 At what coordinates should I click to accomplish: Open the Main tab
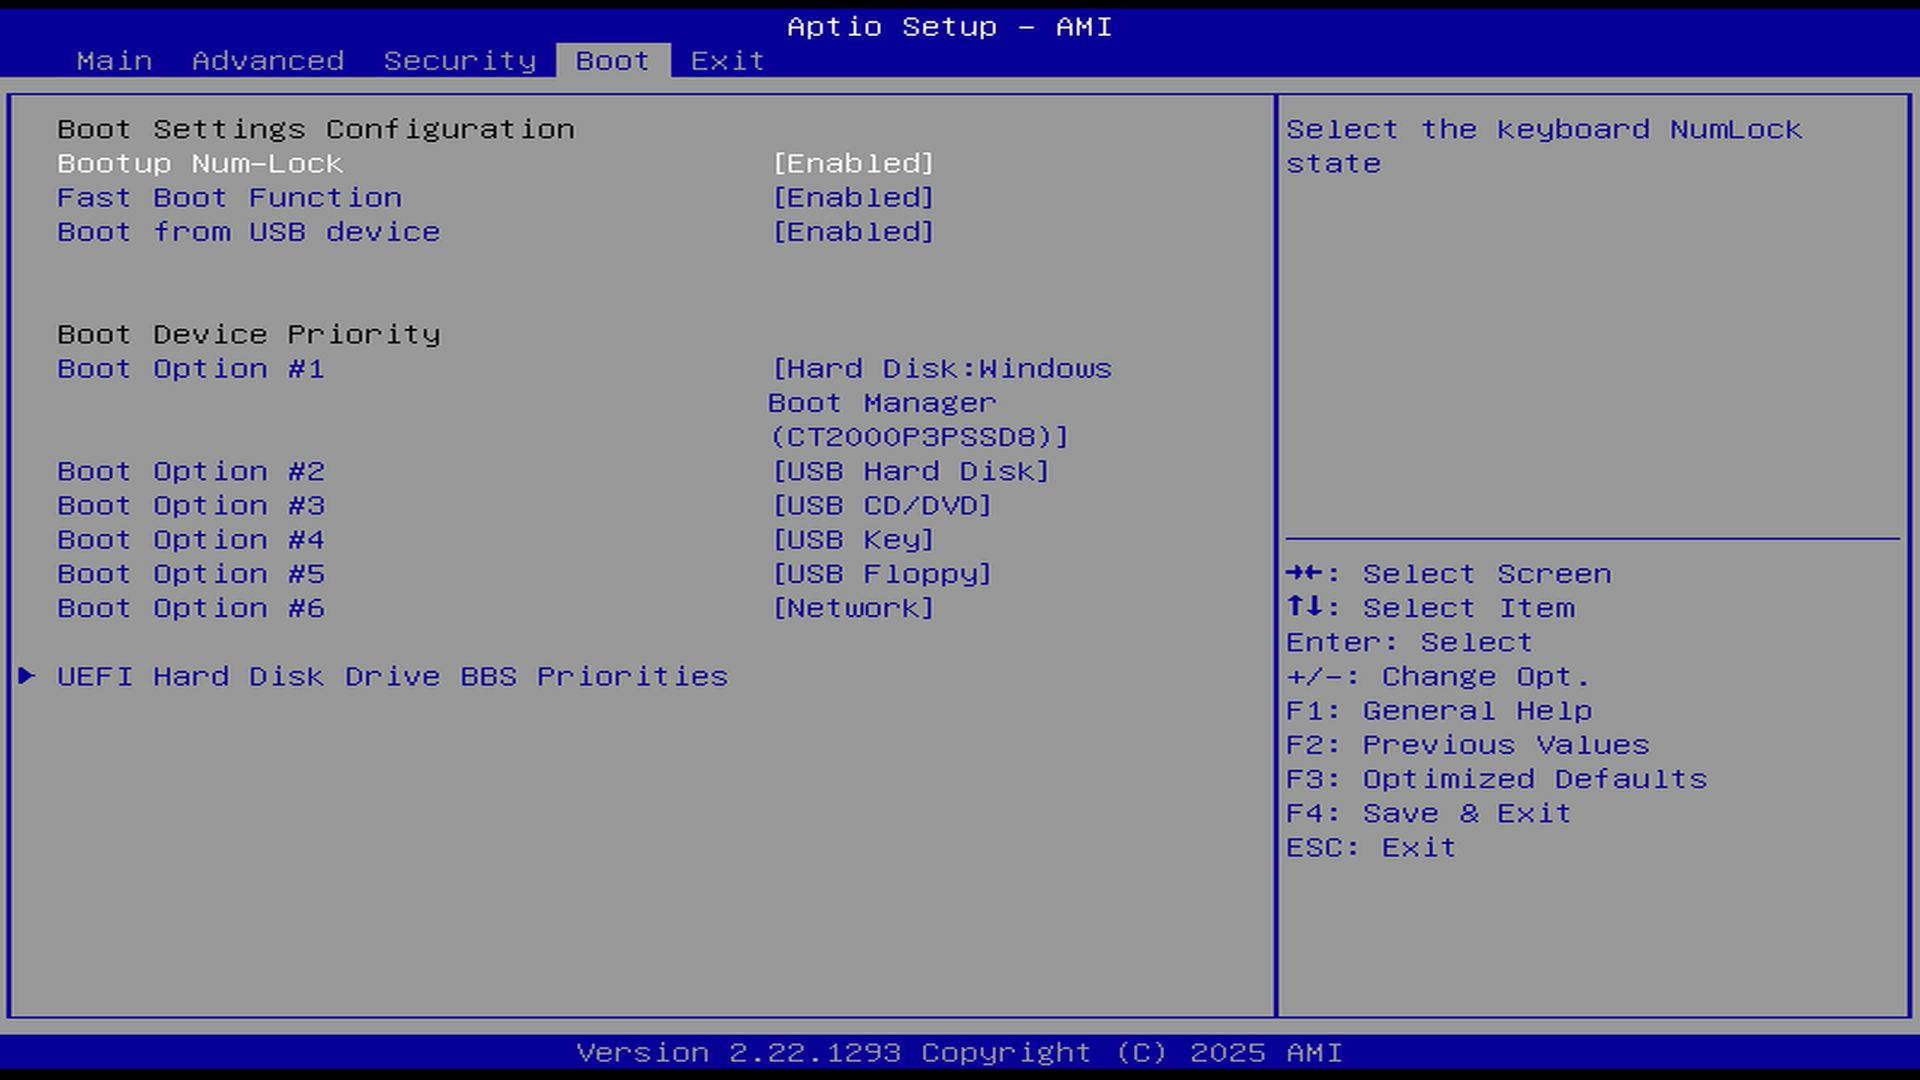click(114, 61)
